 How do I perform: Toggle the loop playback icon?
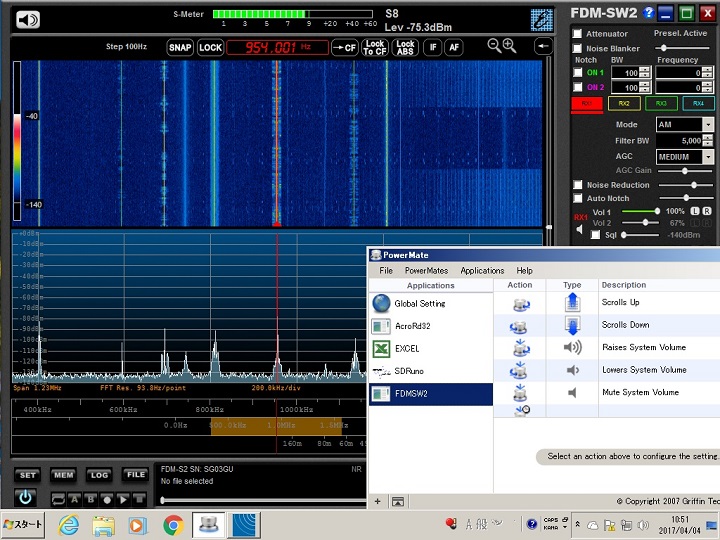58,499
